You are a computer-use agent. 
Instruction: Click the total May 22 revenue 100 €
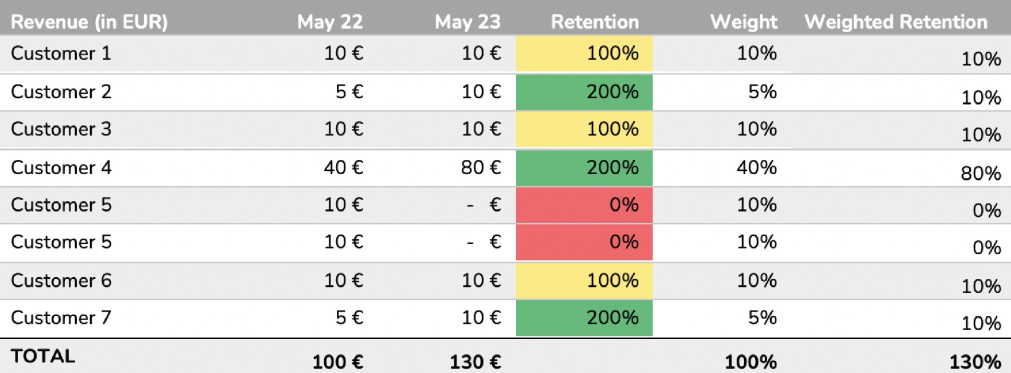pyautogui.click(x=338, y=362)
